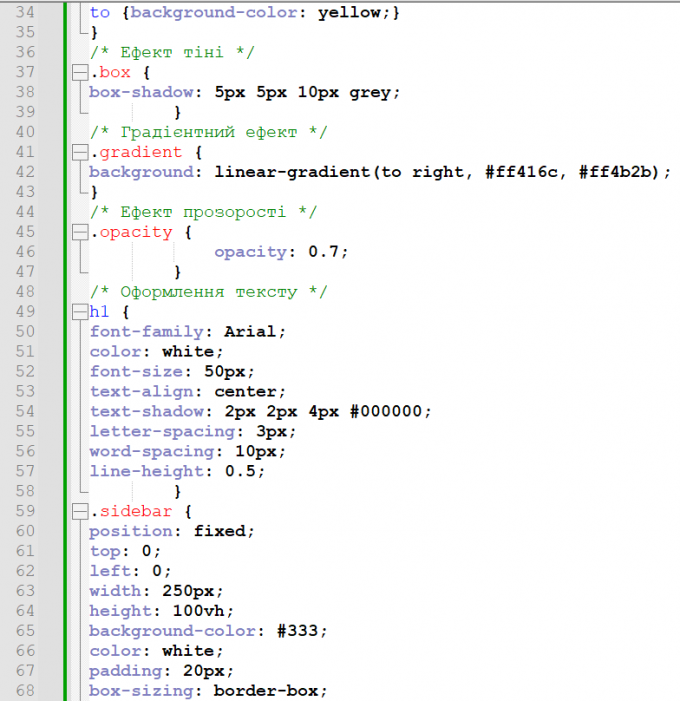Click the '0.7' opacity value
The image size is (680, 701).
pos(323,252)
